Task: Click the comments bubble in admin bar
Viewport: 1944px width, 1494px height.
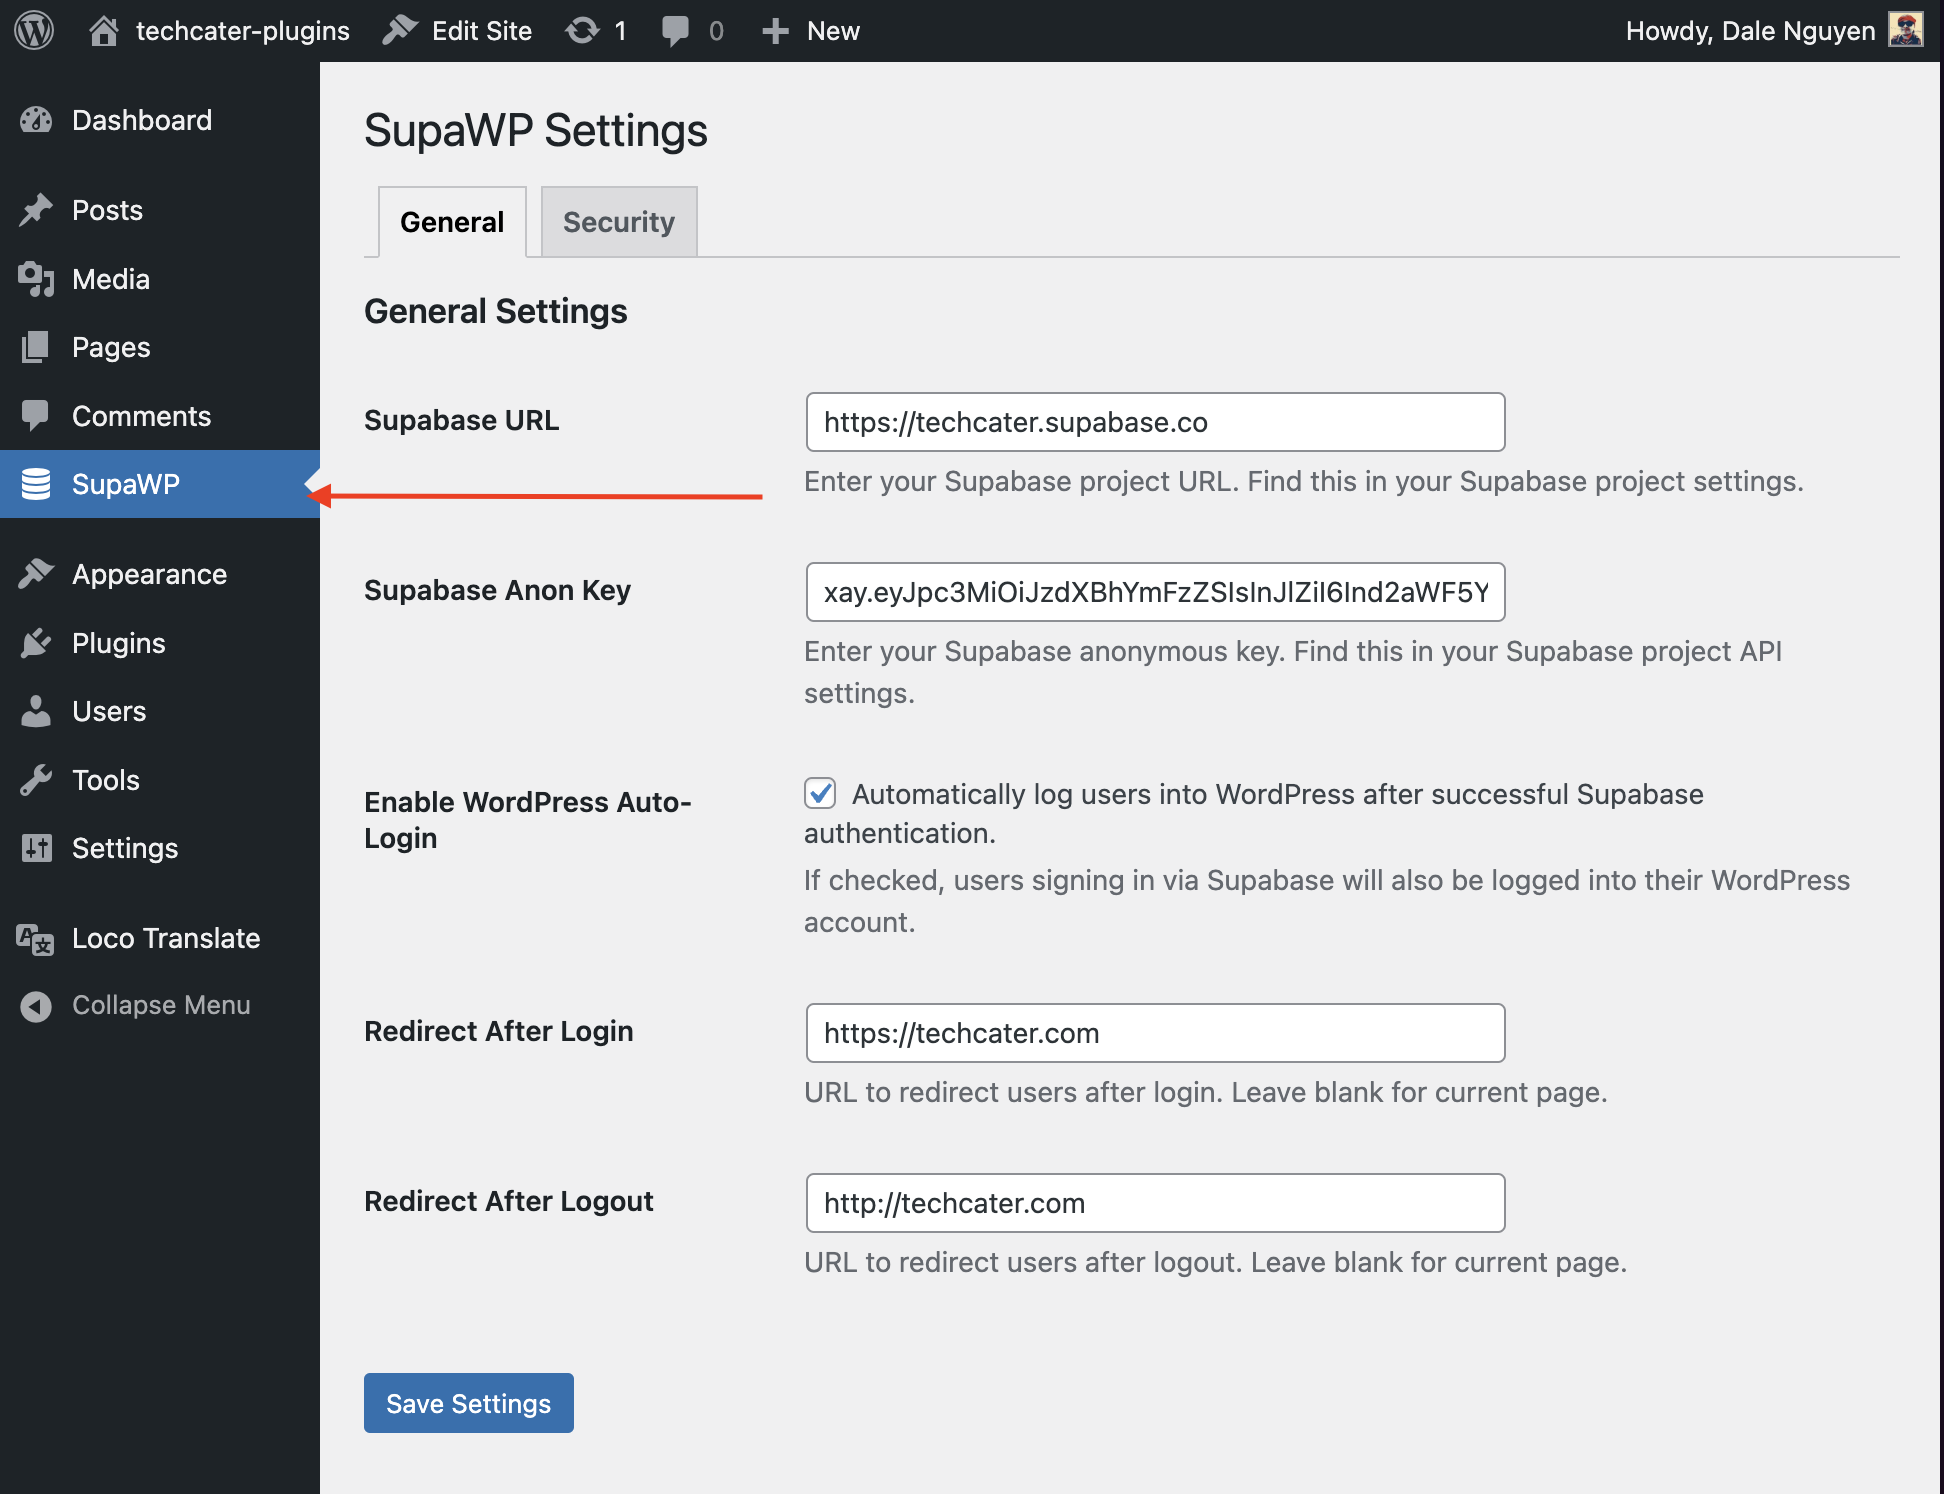Action: coord(676,31)
